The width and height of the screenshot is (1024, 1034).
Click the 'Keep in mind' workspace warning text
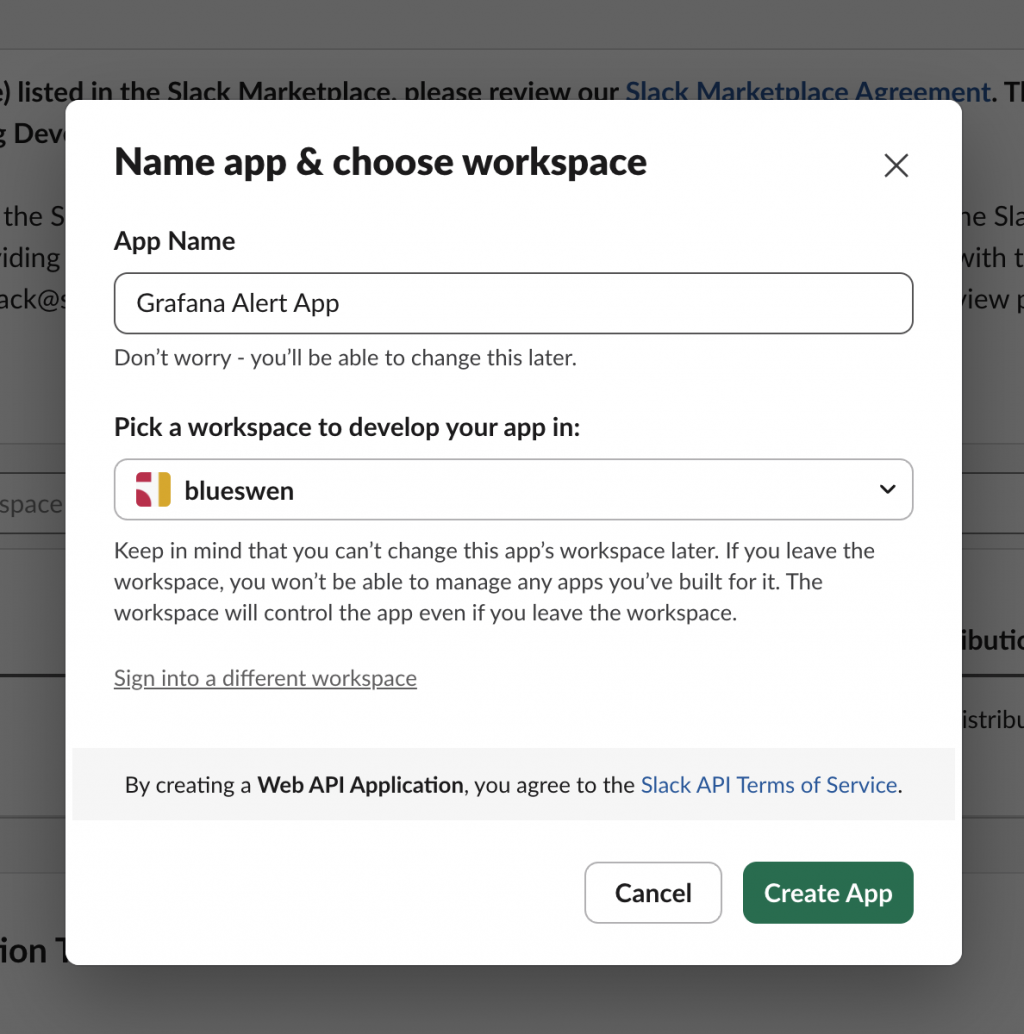coord(495,582)
